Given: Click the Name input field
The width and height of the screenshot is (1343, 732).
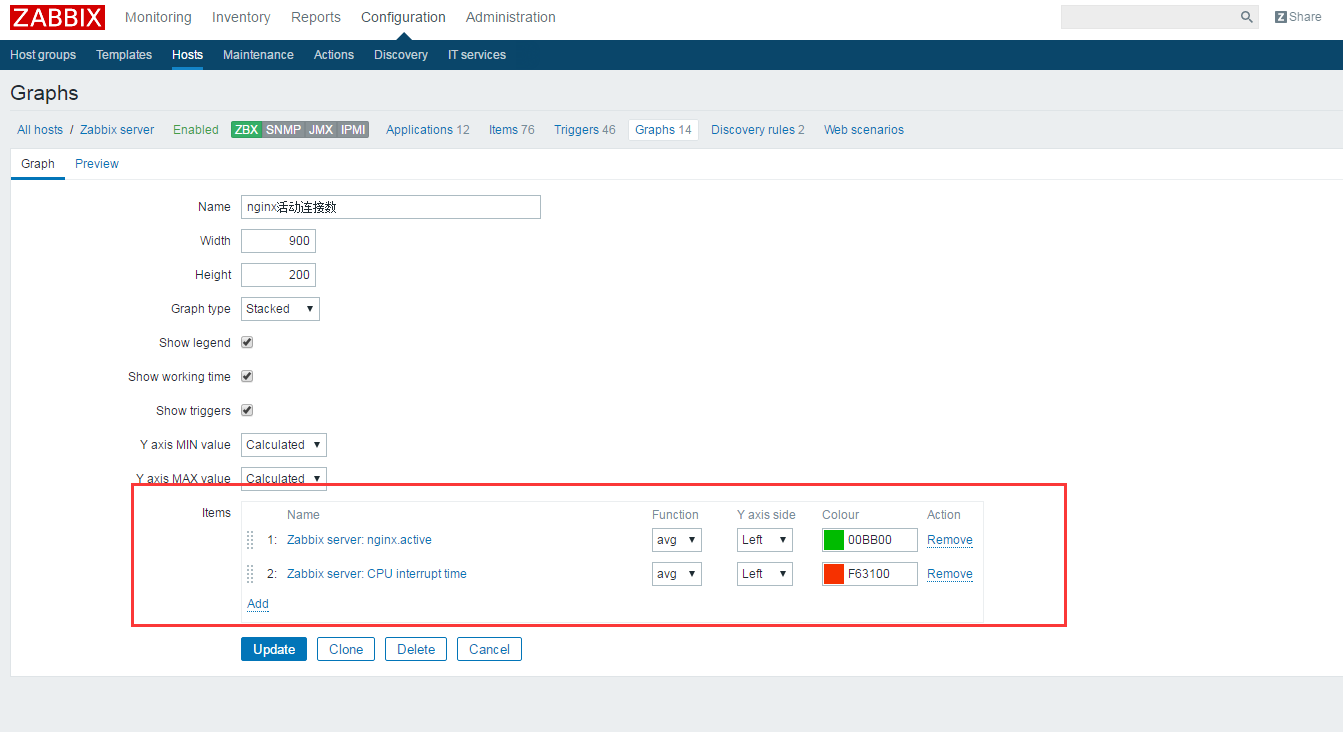Looking at the screenshot, I should coord(391,207).
